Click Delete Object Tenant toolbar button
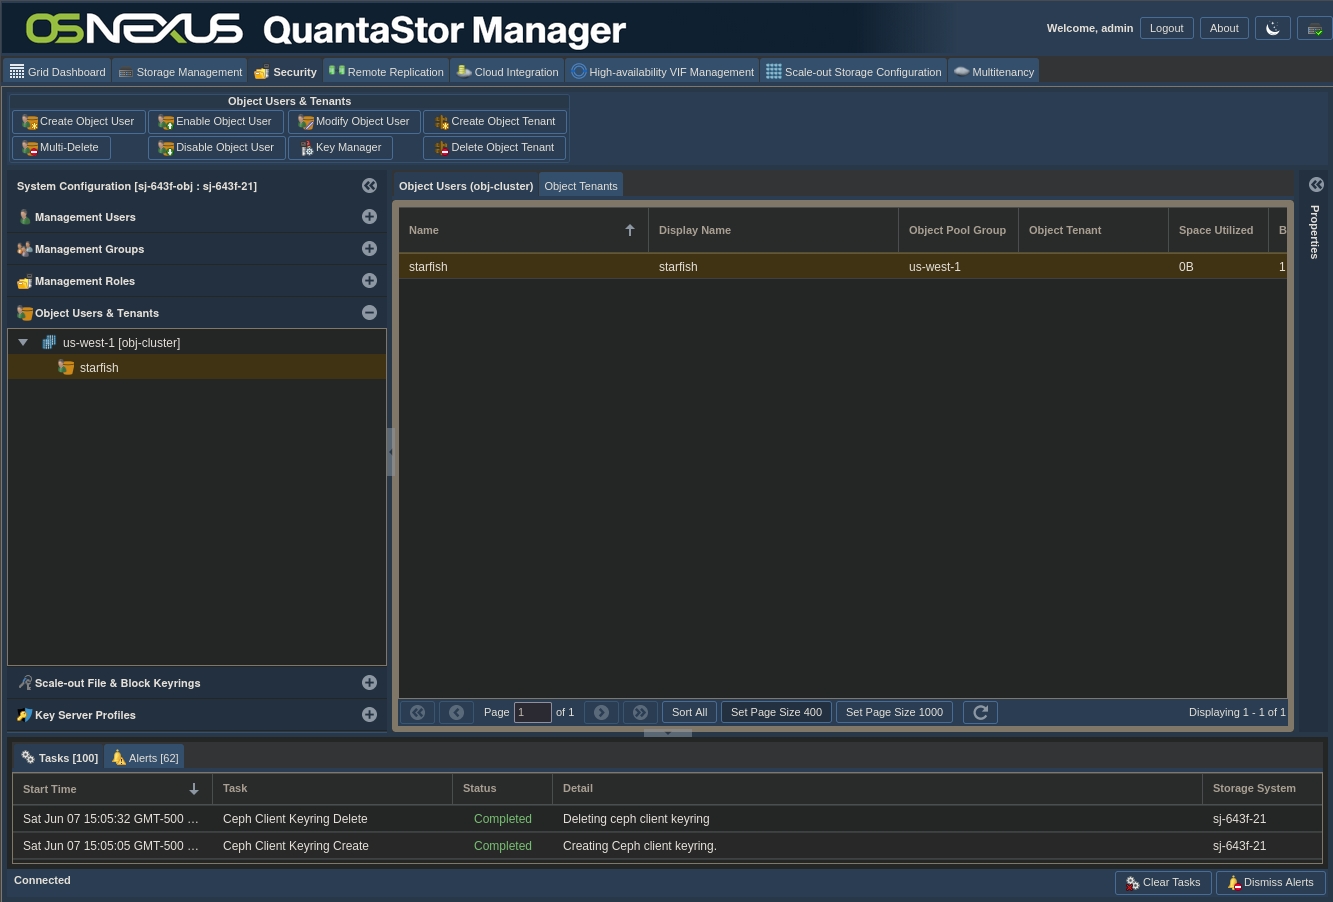 [x=494, y=148]
